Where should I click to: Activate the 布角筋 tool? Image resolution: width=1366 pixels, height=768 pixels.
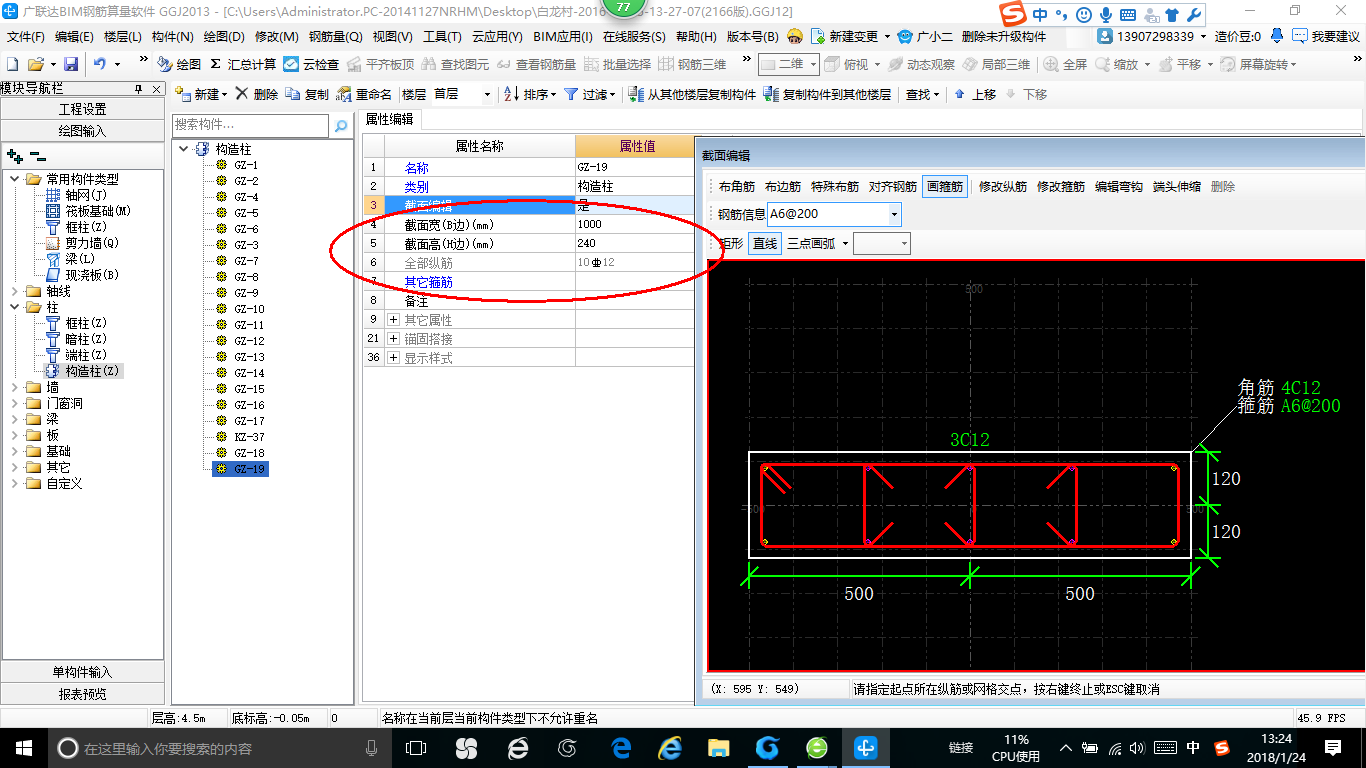[x=737, y=187]
